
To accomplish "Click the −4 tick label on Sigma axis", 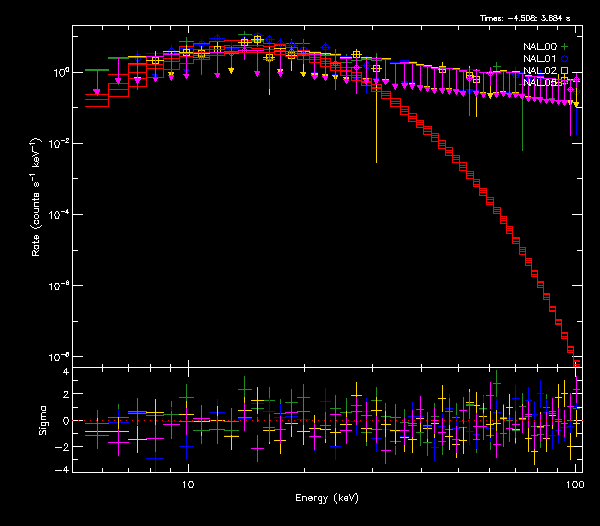I will coord(62,469).
